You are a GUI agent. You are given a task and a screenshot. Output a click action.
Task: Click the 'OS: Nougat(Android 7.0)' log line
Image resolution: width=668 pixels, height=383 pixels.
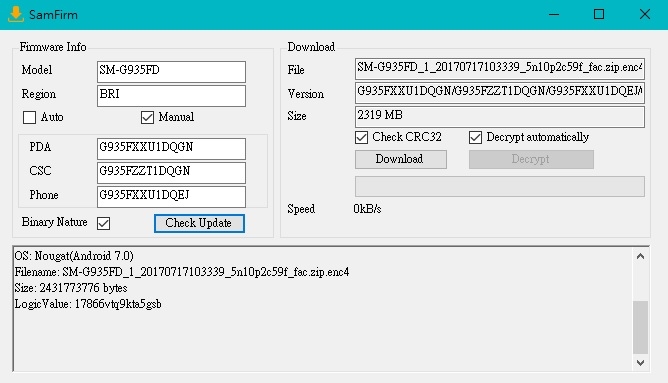(x=74, y=256)
